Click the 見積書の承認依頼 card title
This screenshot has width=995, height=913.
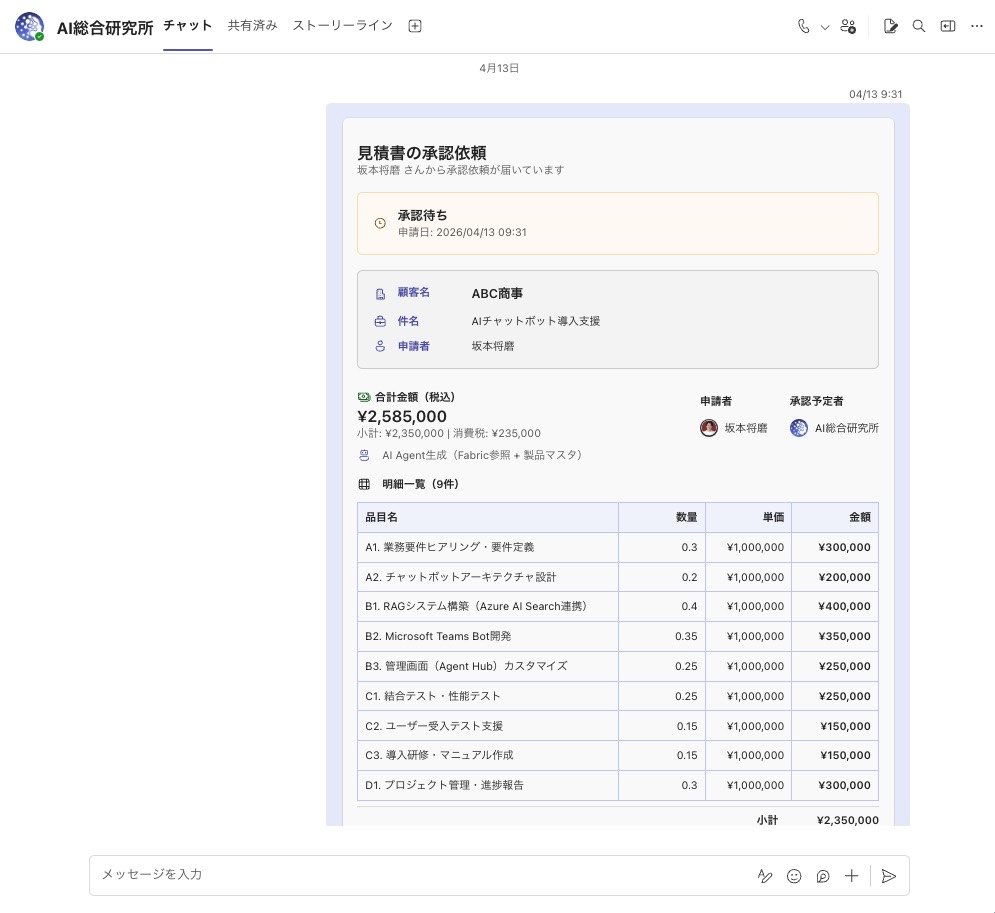422,153
